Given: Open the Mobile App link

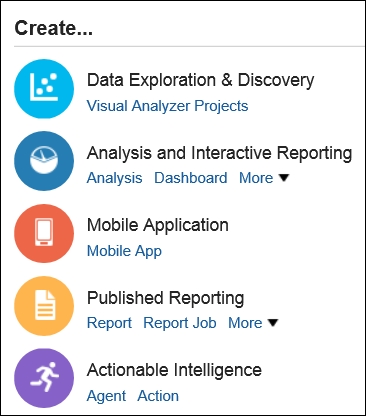Looking at the screenshot, I should coord(124,251).
